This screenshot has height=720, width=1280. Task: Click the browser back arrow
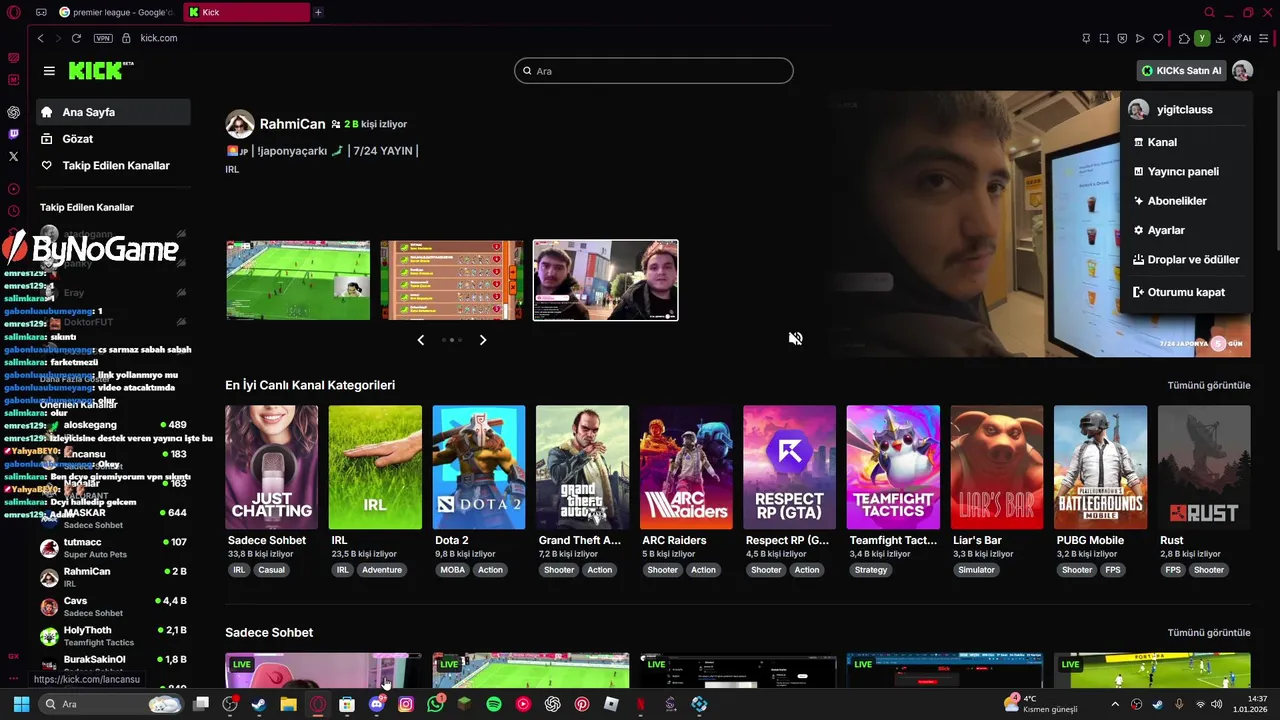pyautogui.click(x=40, y=38)
